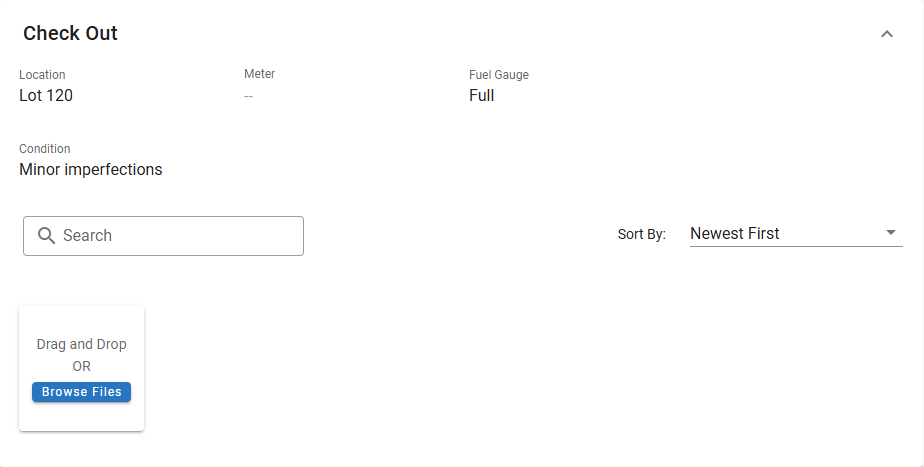Open the Sort By dropdown arrow
Screen dimensions: 924x467
click(891, 233)
